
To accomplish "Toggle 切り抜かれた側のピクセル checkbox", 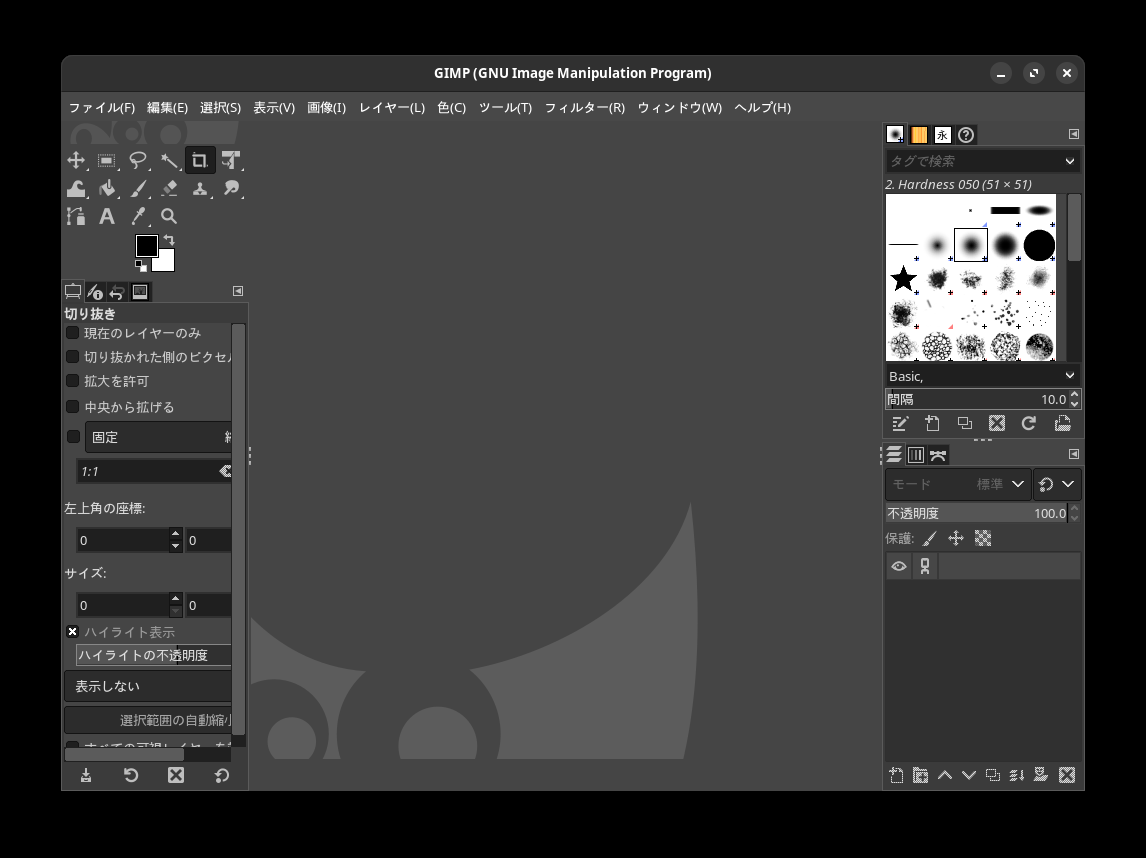I will point(72,357).
